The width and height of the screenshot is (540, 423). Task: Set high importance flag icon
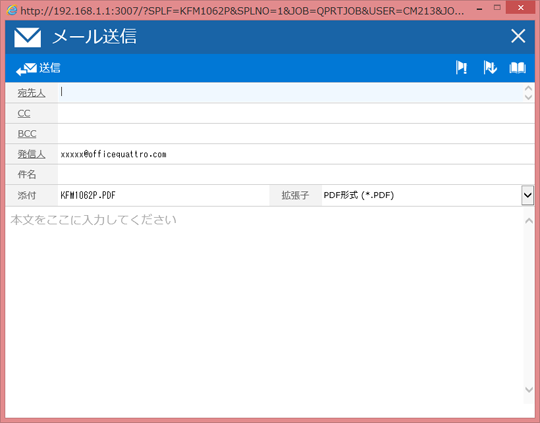[461, 68]
